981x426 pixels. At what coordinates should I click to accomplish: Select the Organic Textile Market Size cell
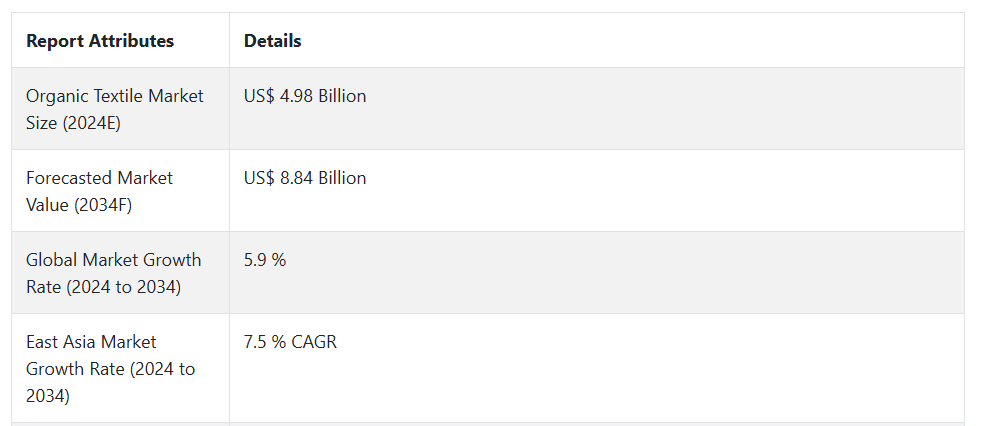point(120,109)
